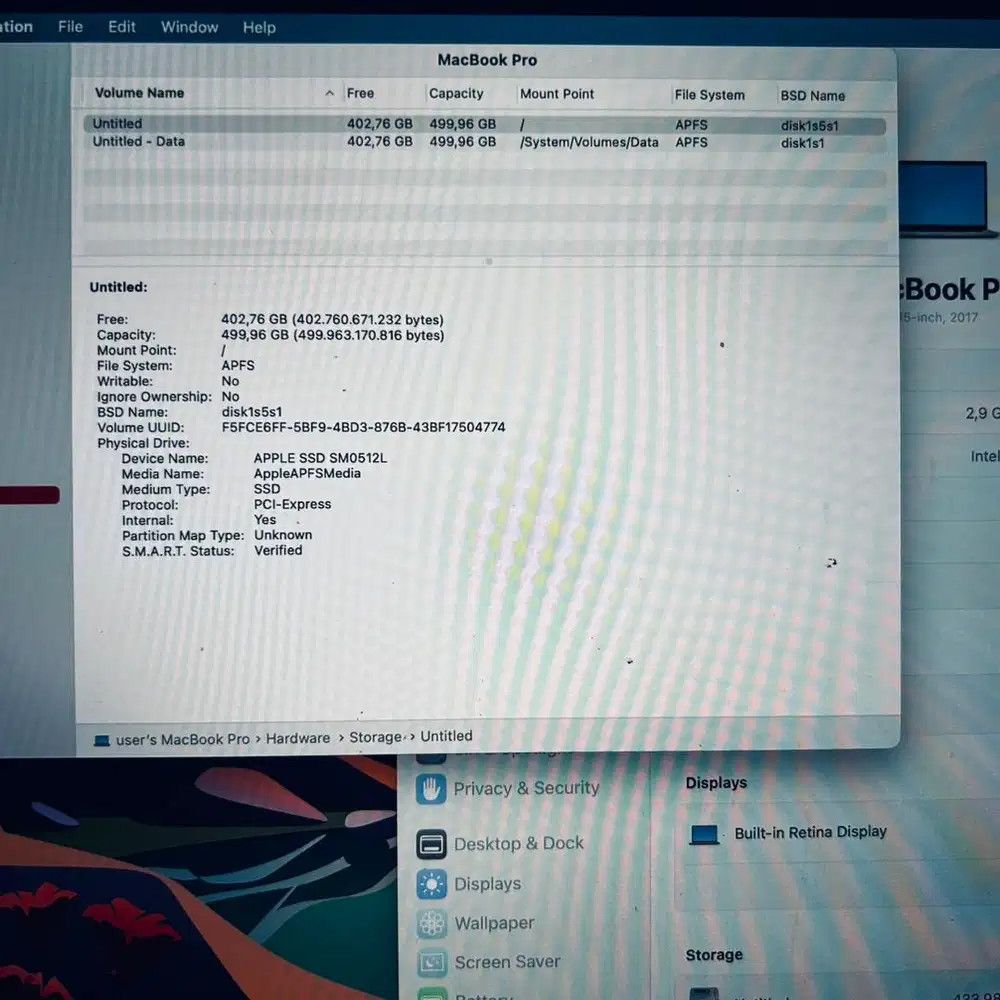Click the S.M.A.R.T. Status Verified value
The height and width of the screenshot is (1000, 1000).
point(278,550)
